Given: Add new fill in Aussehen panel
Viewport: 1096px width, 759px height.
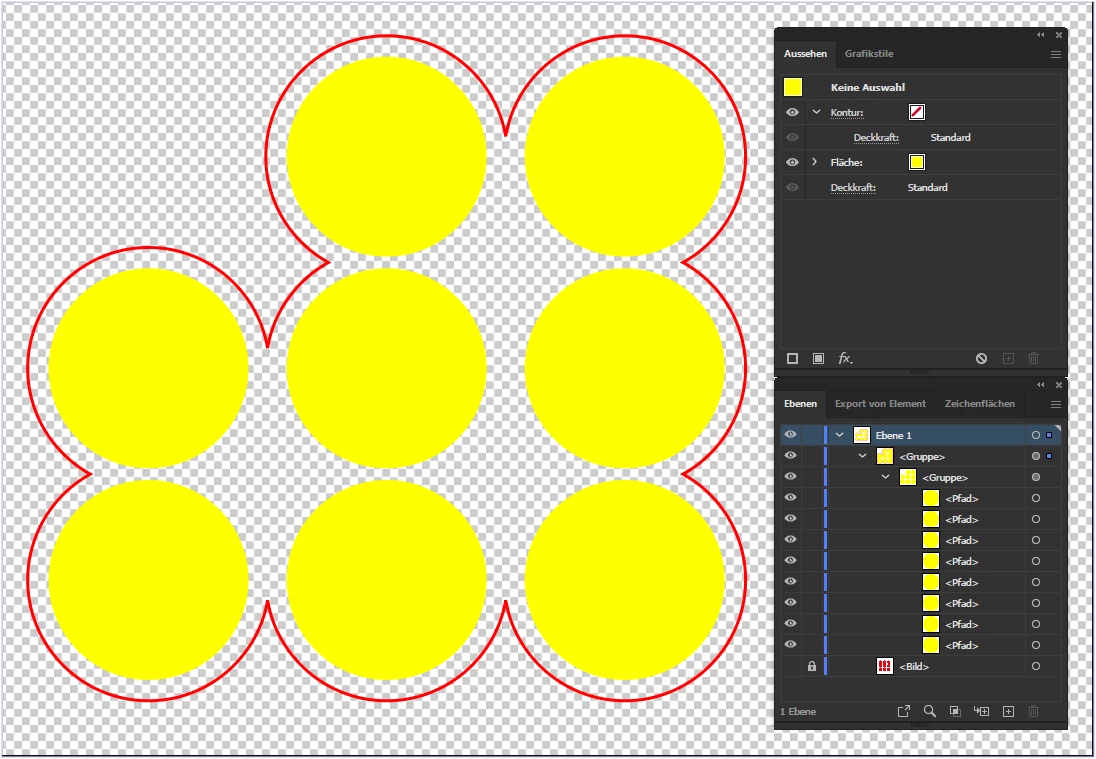Looking at the screenshot, I should (x=818, y=359).
